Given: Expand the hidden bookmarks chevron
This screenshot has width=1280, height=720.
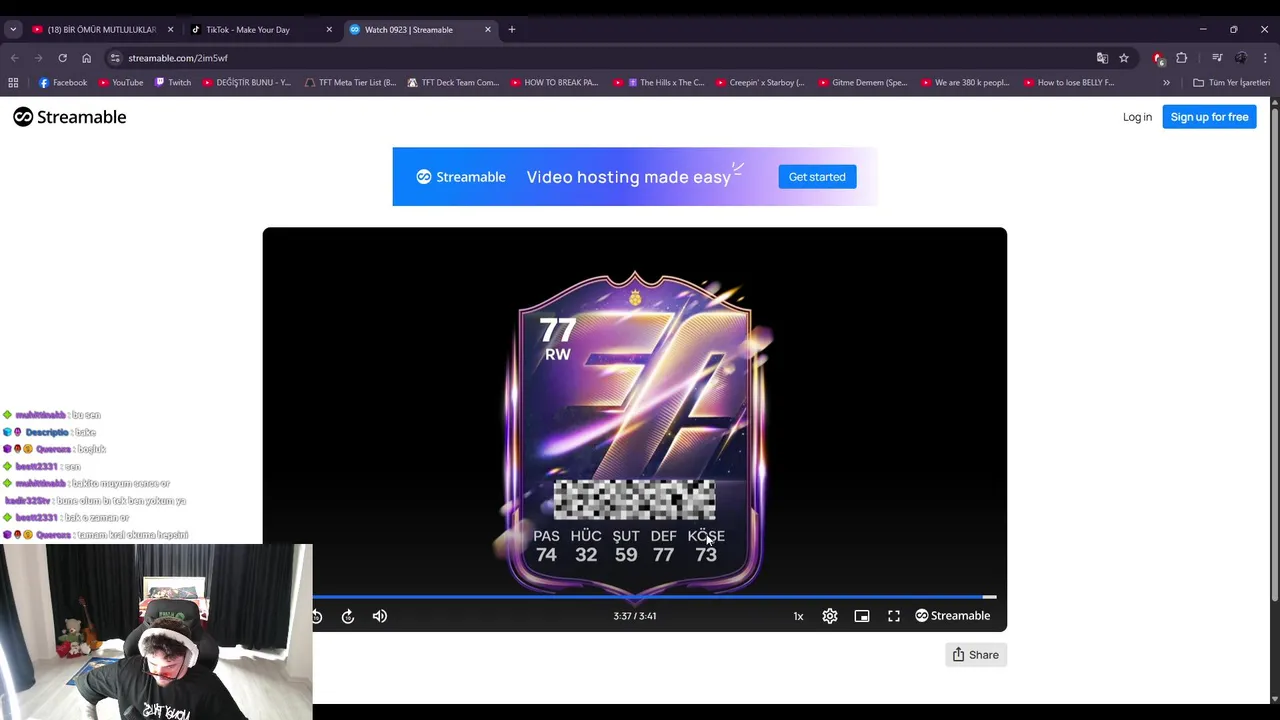Looking at the screenshot, I should coord(1166,83).
